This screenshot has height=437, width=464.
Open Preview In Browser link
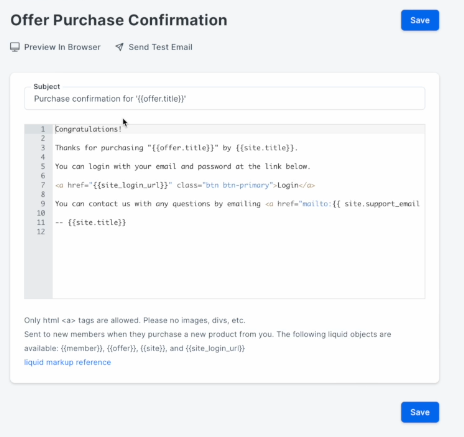coord(62,47)
